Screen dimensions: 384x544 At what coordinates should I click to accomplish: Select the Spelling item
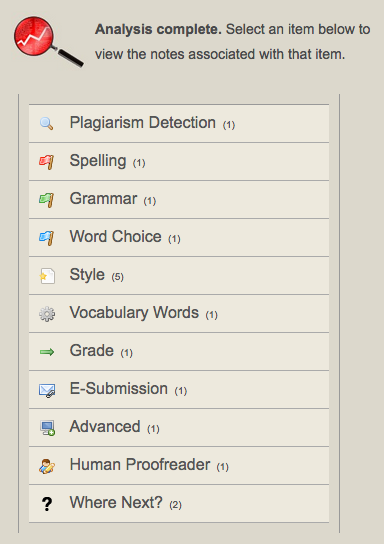coord(179,162)
